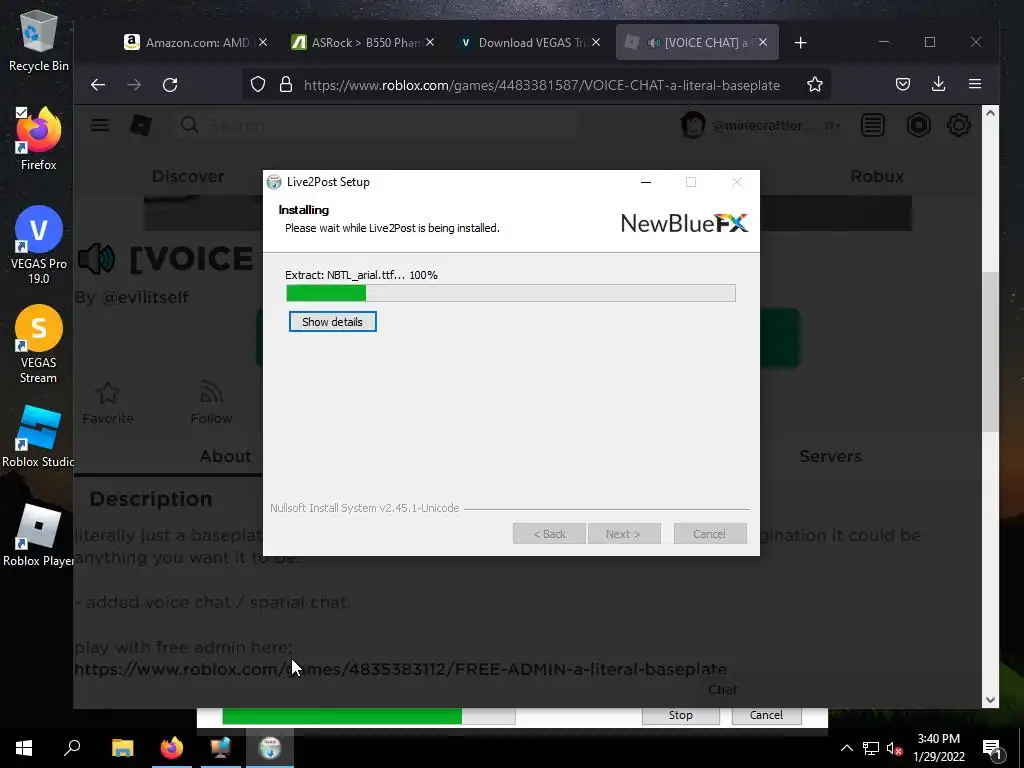Open the Save to Pocket button
The width and height of the screenshot is (1024, 768).
click(x=903, y=84)
